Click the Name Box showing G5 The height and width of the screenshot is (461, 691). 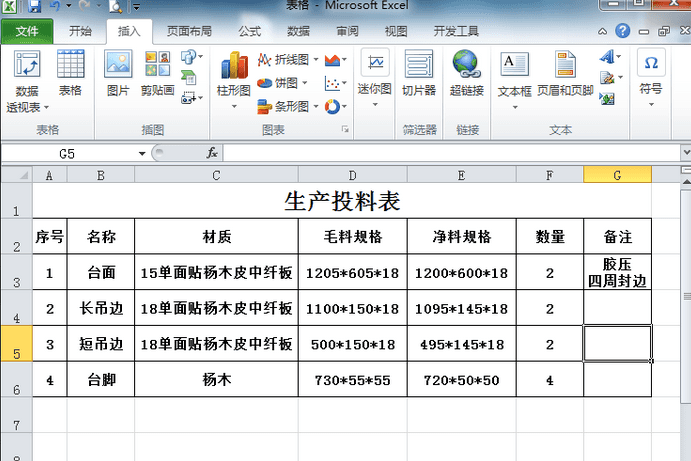pos(69,153)
